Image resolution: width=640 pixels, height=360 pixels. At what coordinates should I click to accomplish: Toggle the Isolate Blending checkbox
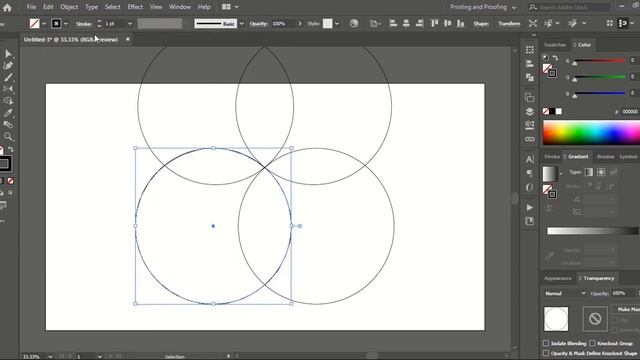pos(546,343)
